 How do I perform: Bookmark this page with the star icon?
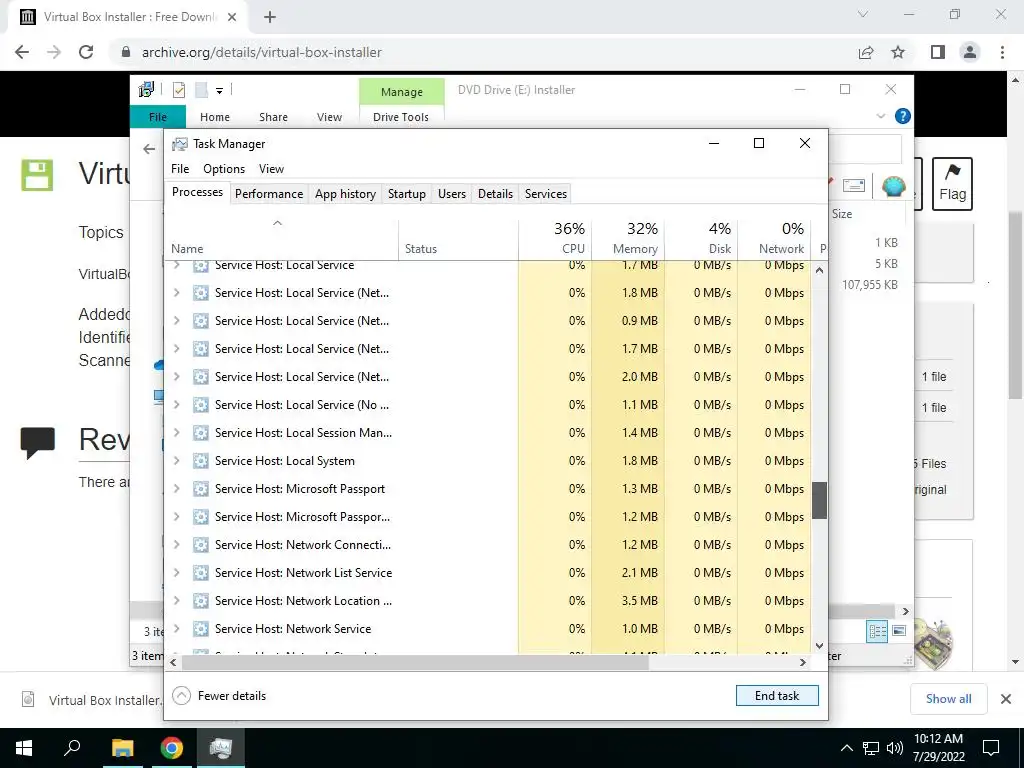(898, 52)
